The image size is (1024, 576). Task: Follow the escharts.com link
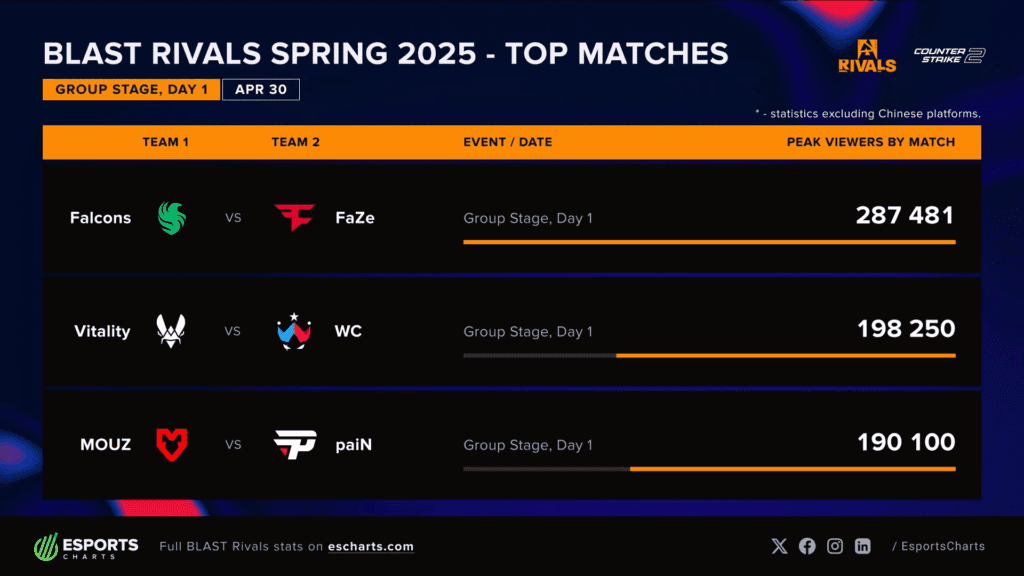370,547
